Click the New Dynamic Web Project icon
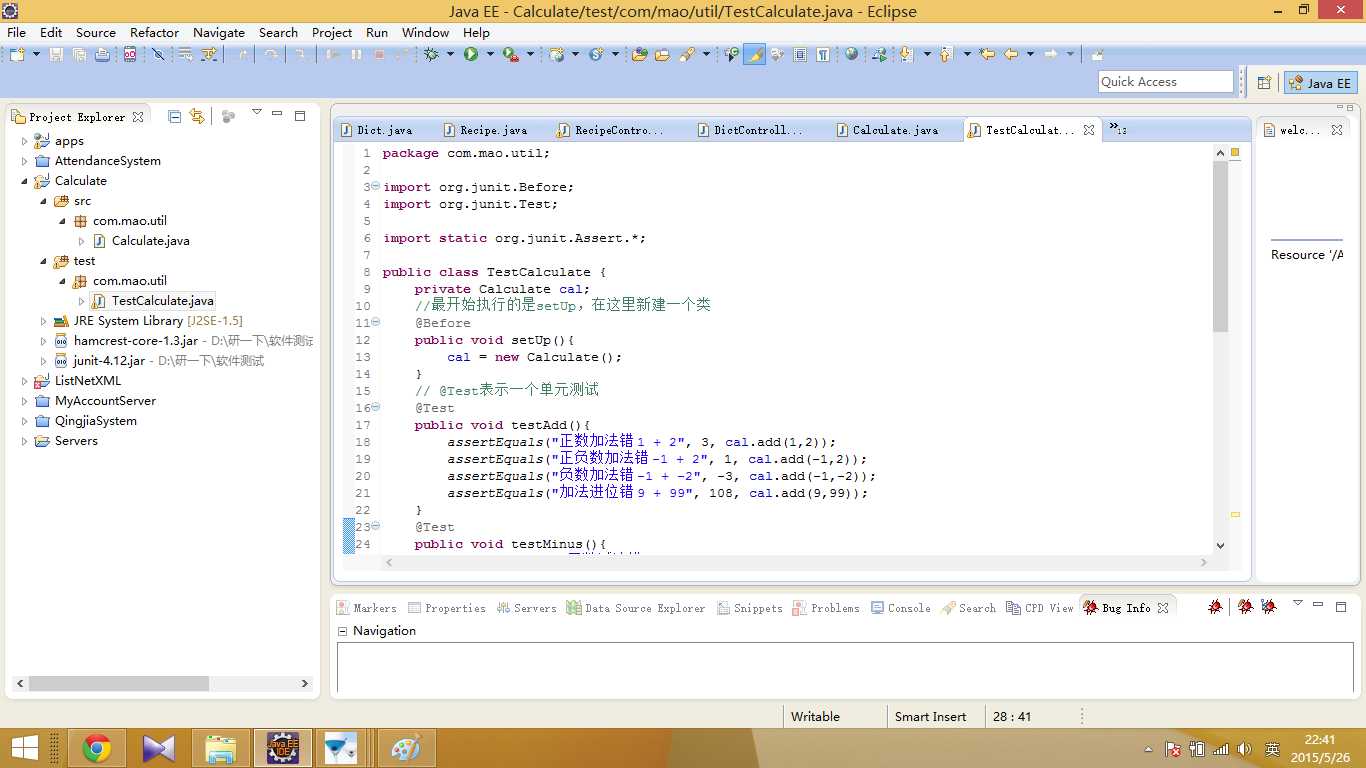The image size is (1366, 768). coord(556,55)
